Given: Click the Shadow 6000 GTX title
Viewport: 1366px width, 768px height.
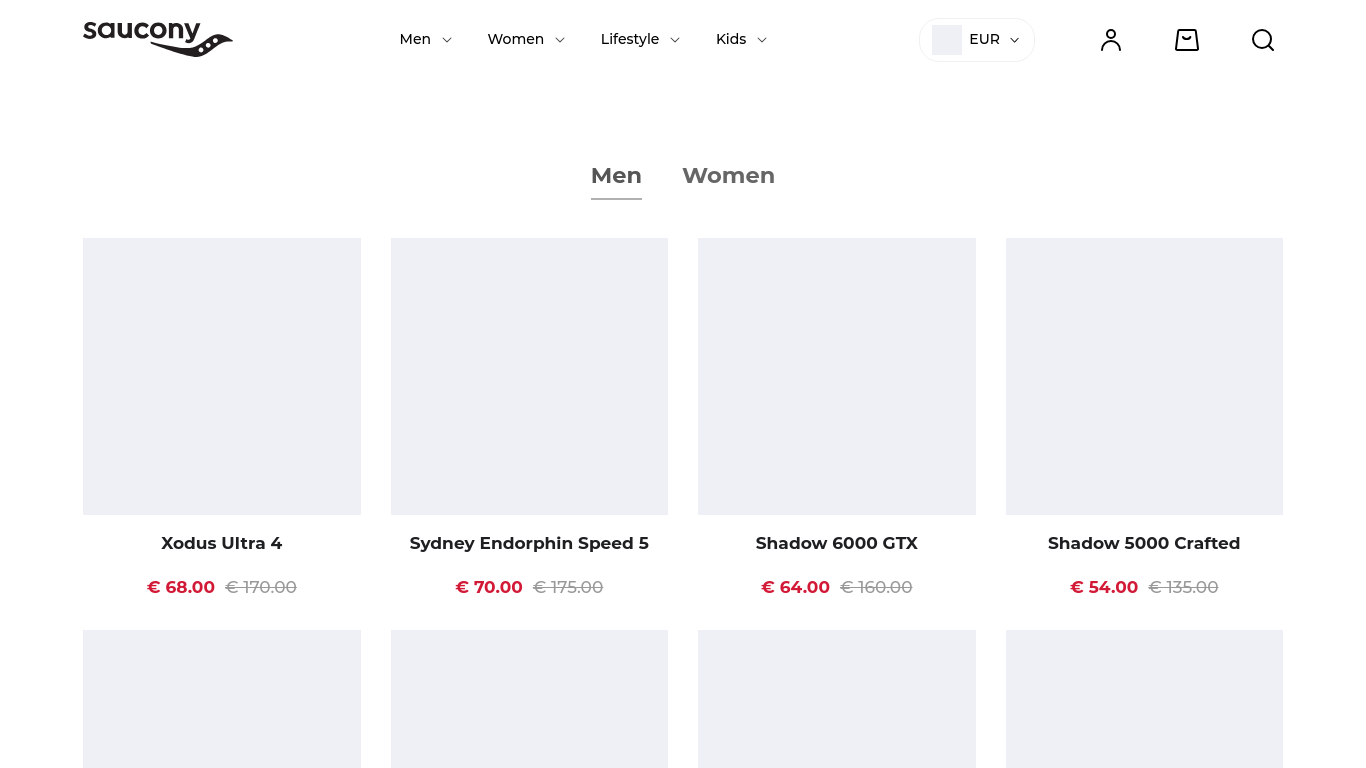Looking at the screenshot, I should coord(837,543).
